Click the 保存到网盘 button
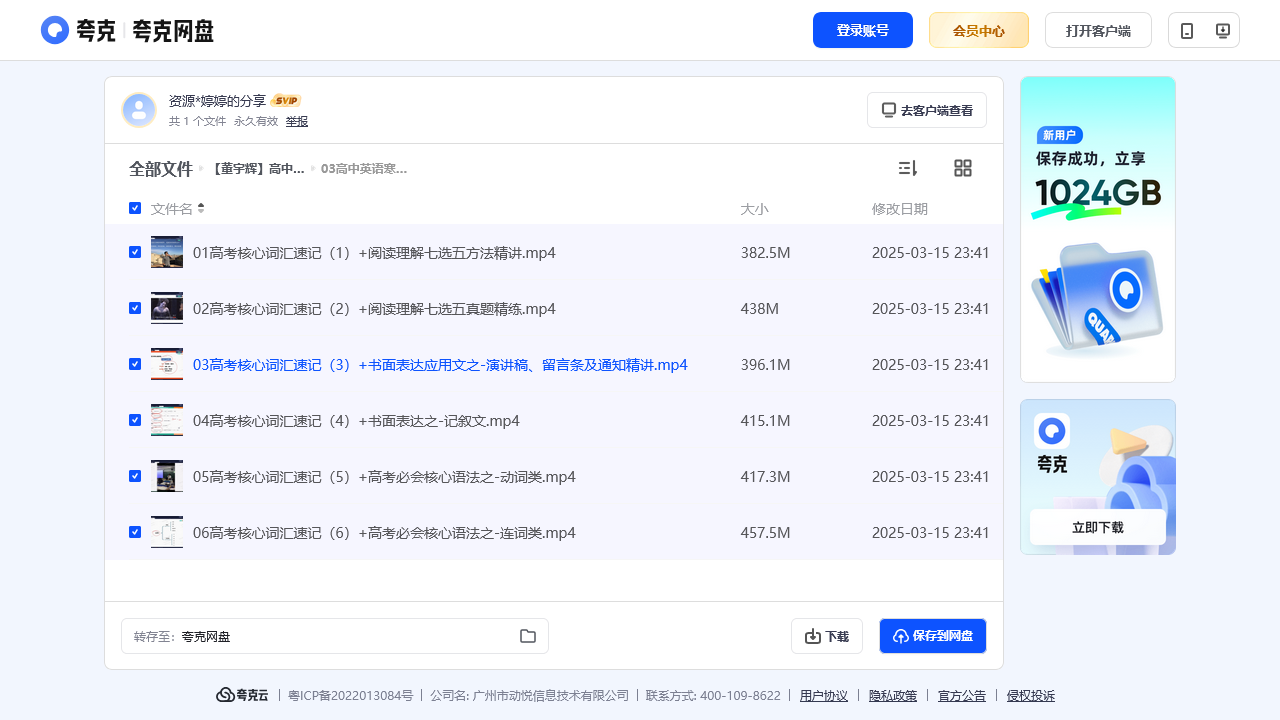The height and width of the screenshot is (720, 1280). click(933, 636)
